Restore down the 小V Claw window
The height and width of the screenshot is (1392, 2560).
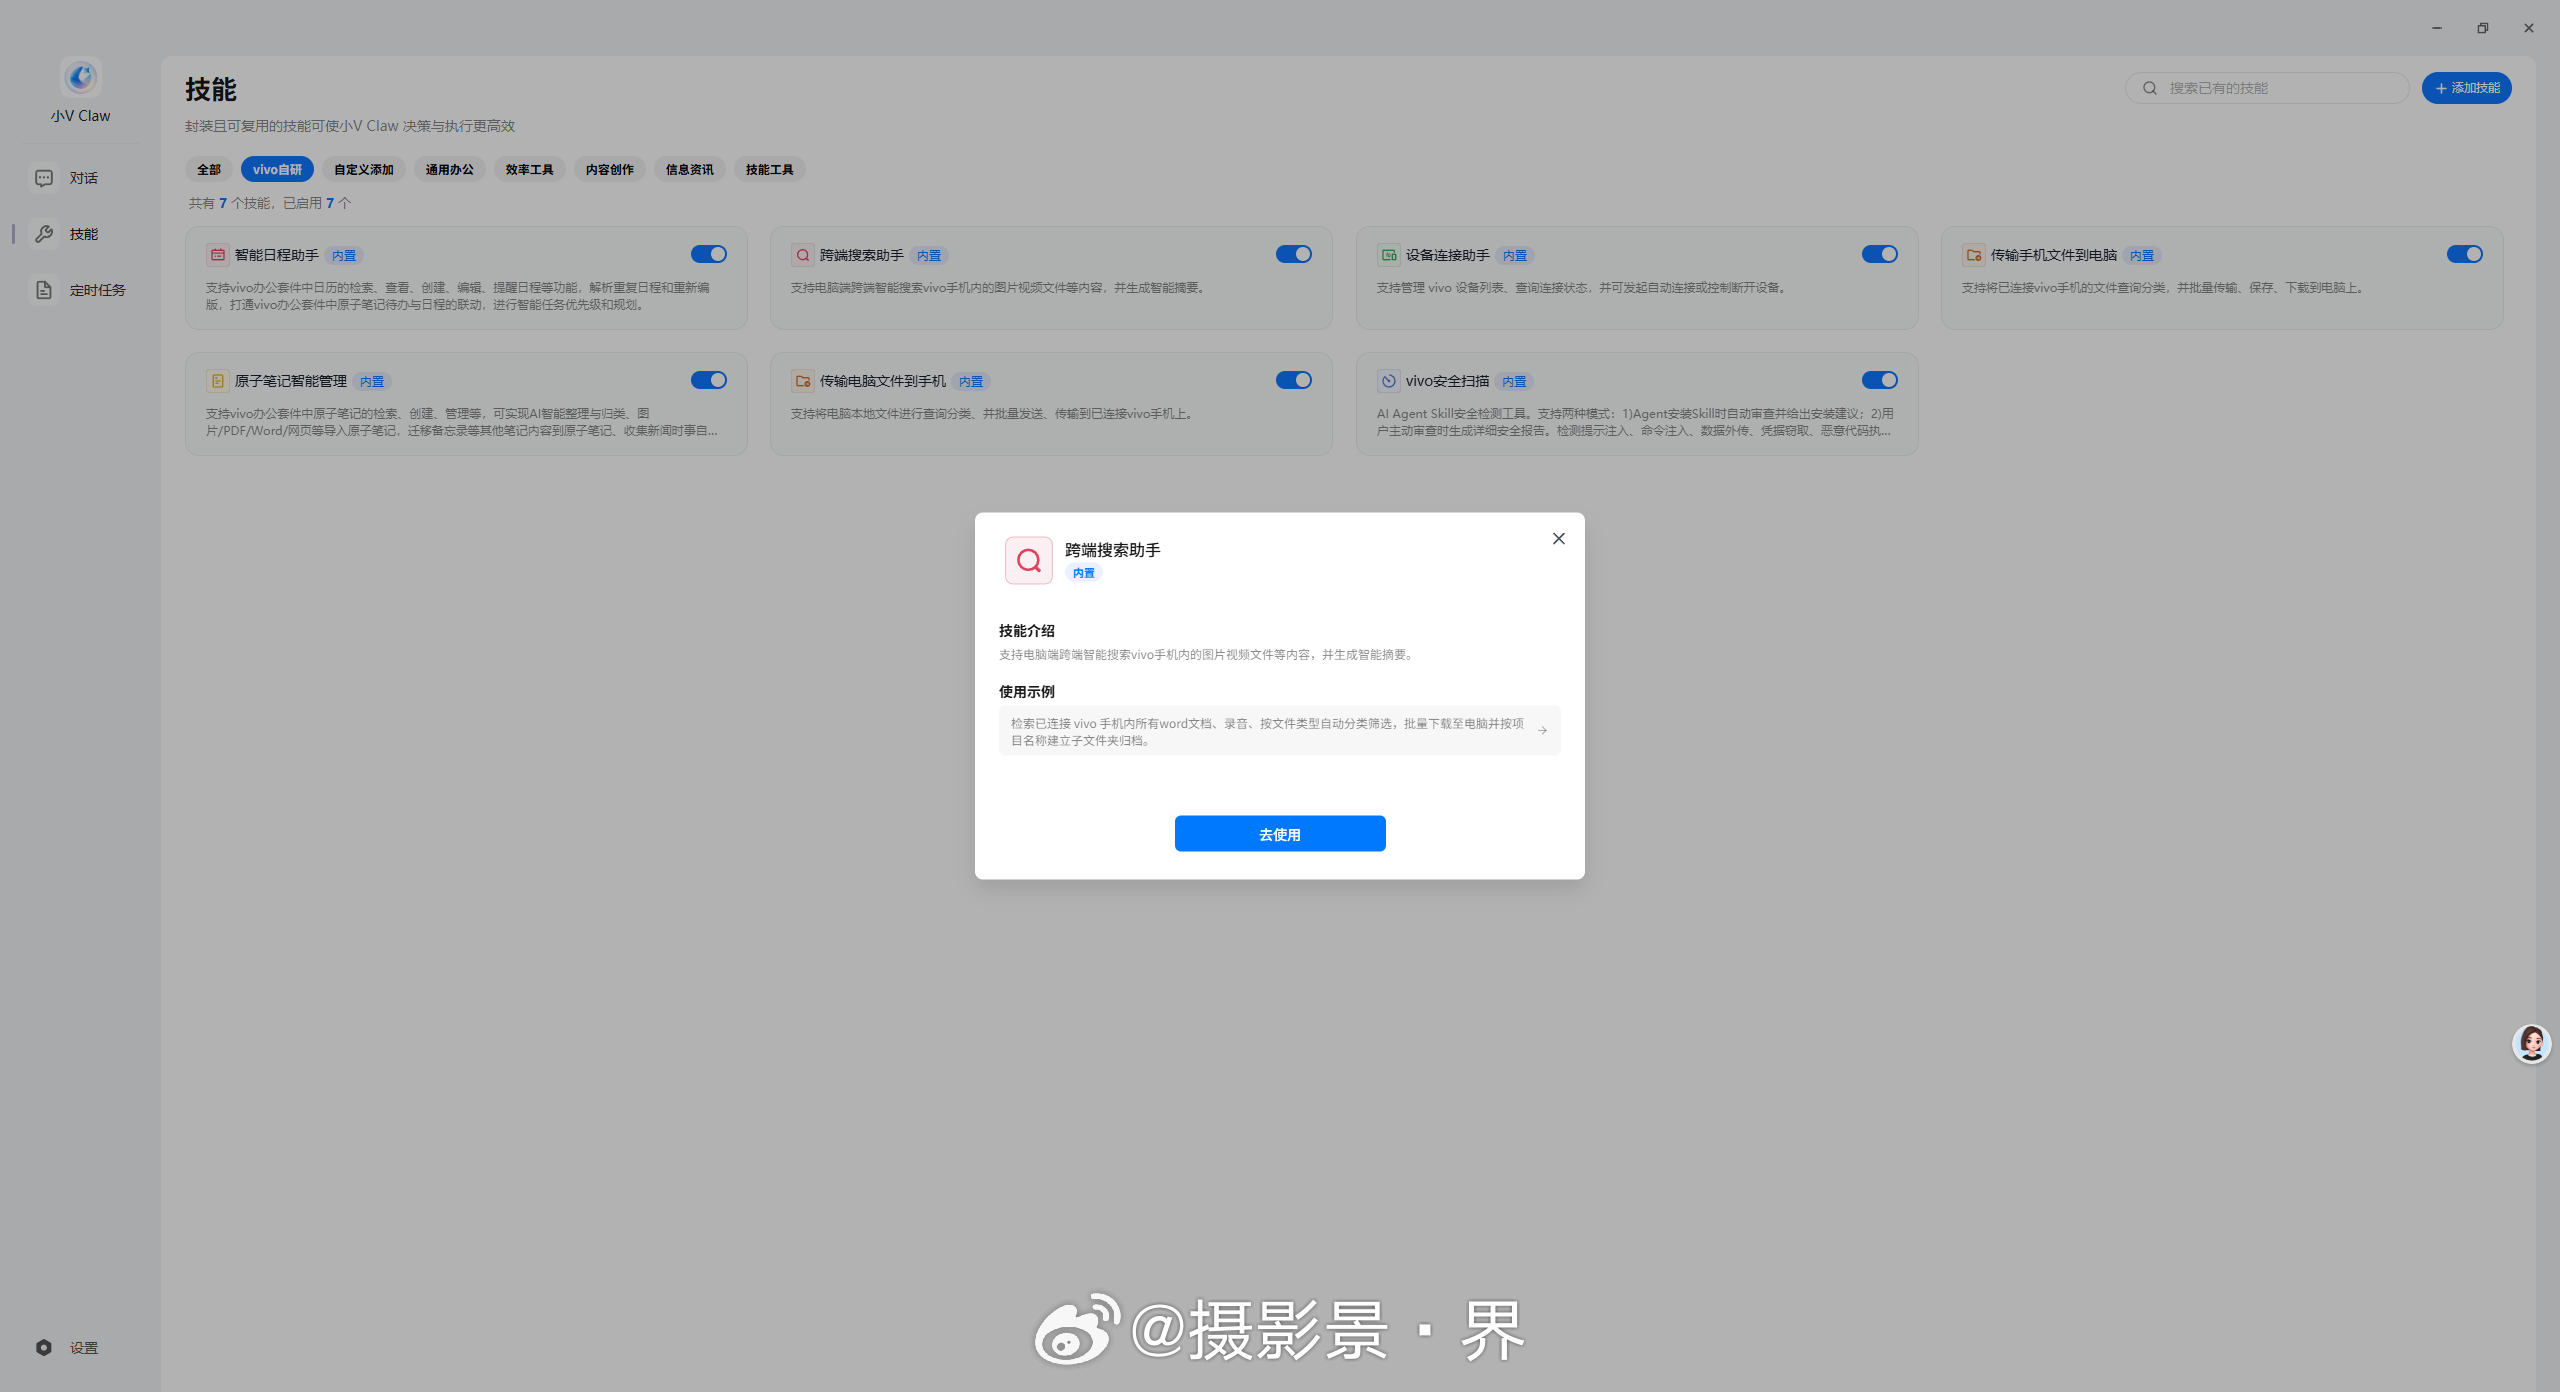click(x=2483, y=28)
